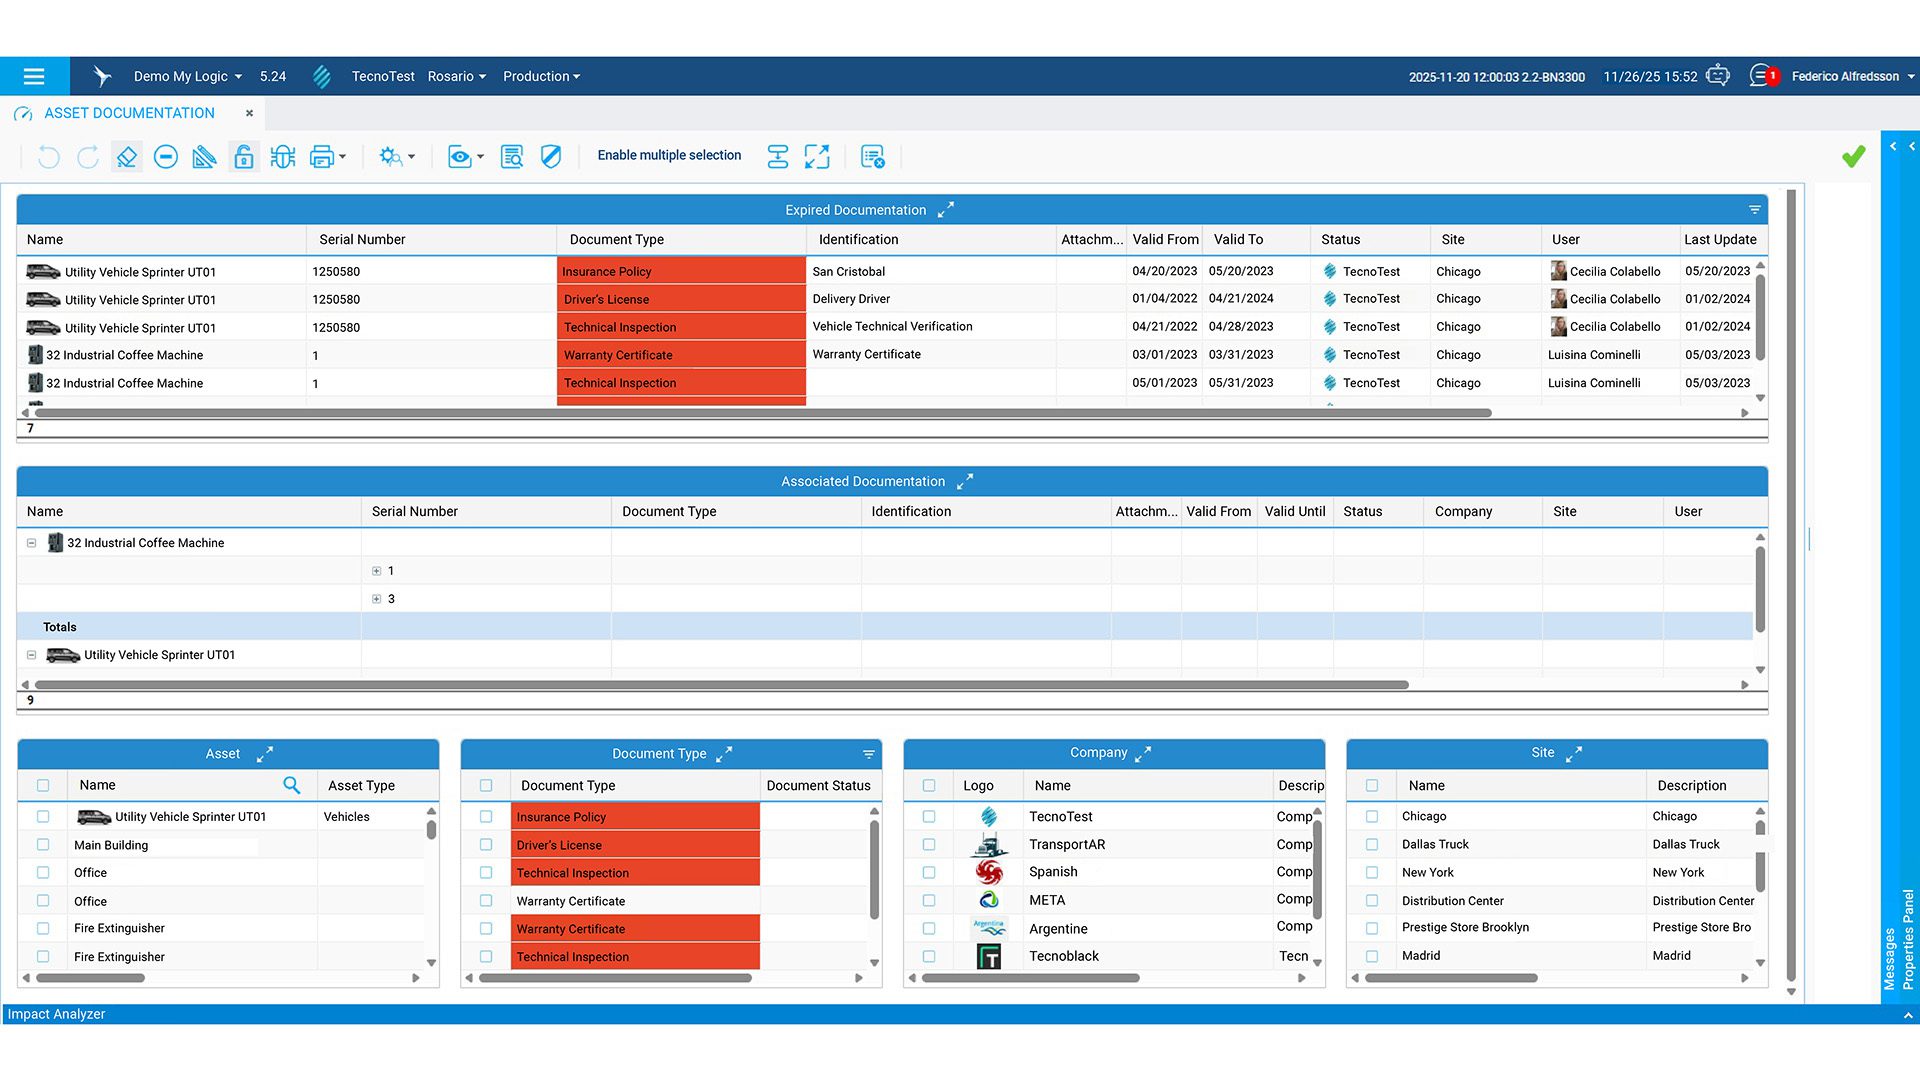Click the bug debug icon
The image size is (1920, 1081).
click(x=283, y=157)
